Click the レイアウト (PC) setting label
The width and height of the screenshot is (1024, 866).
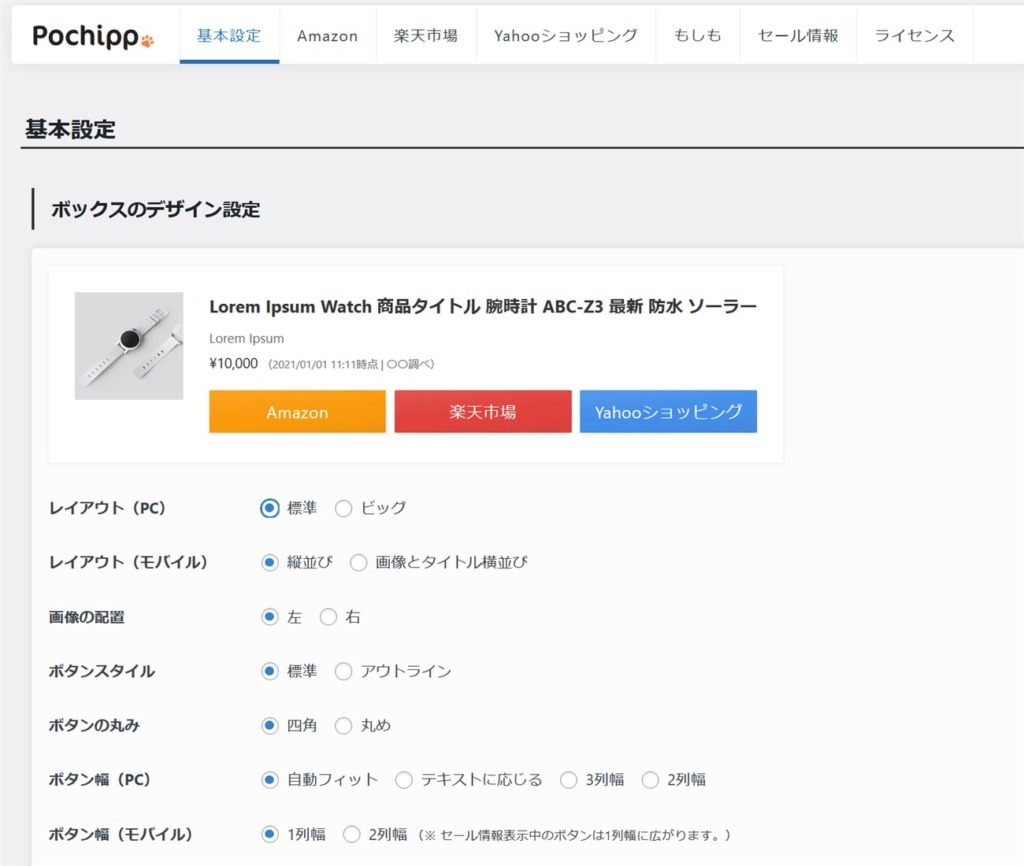107,508
